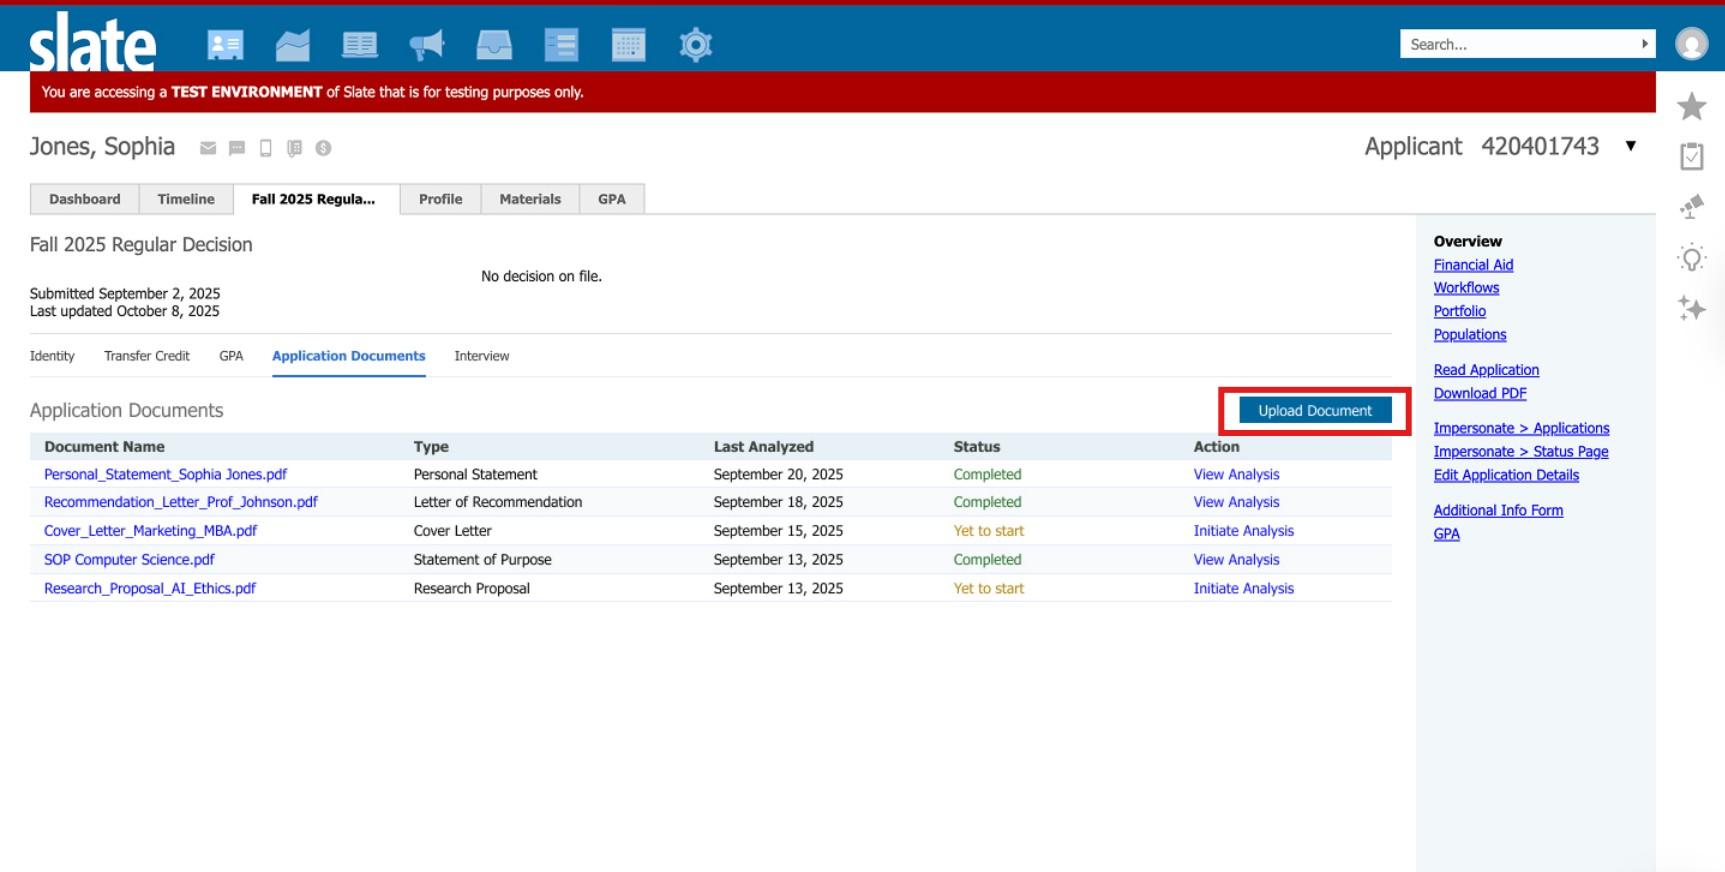Open the Database gear icon
This screenshot has width=1725, height=872.
[x=695, y=45]
